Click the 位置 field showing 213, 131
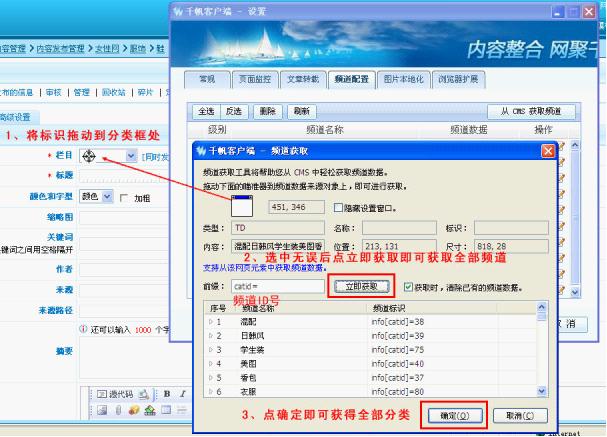 (399, 246)
